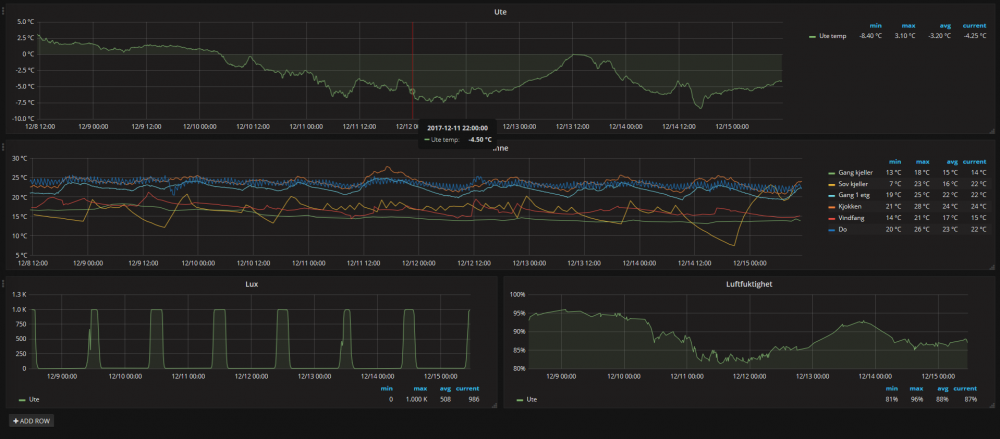Image resolution: width=1000 pixels, height=439 pixels.
Task: Click the Ute temp legend color line
Action: 812,36
